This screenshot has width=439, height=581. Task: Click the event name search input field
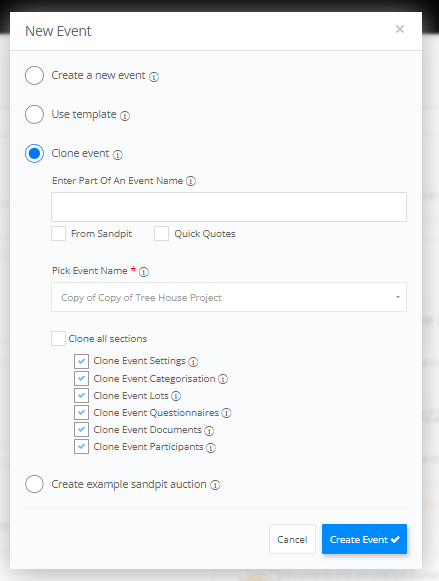click(x=229, y=207)
